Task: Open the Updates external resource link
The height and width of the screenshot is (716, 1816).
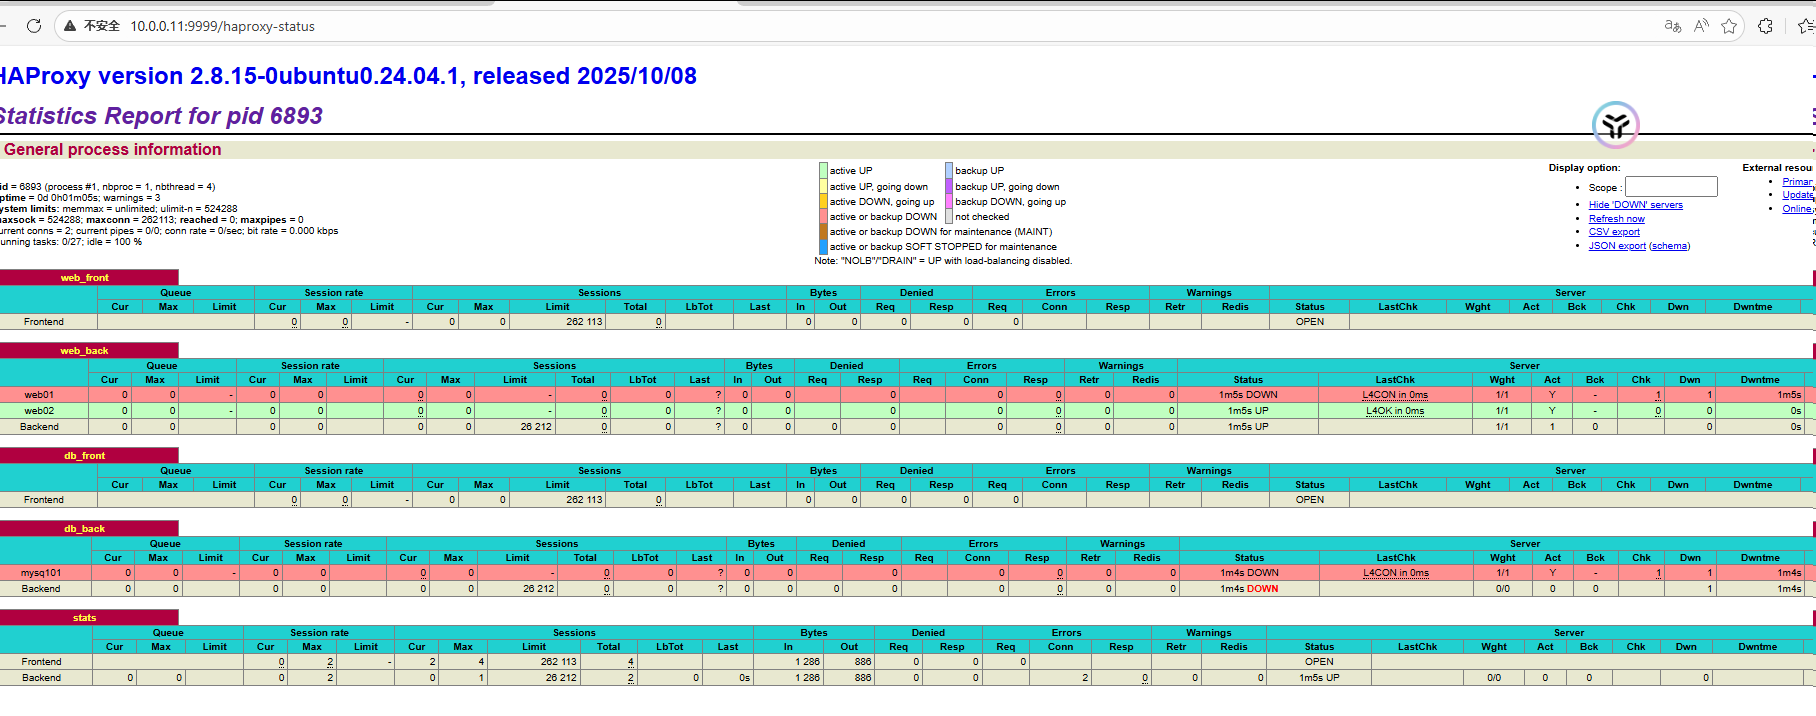Action: [1798, 195]
